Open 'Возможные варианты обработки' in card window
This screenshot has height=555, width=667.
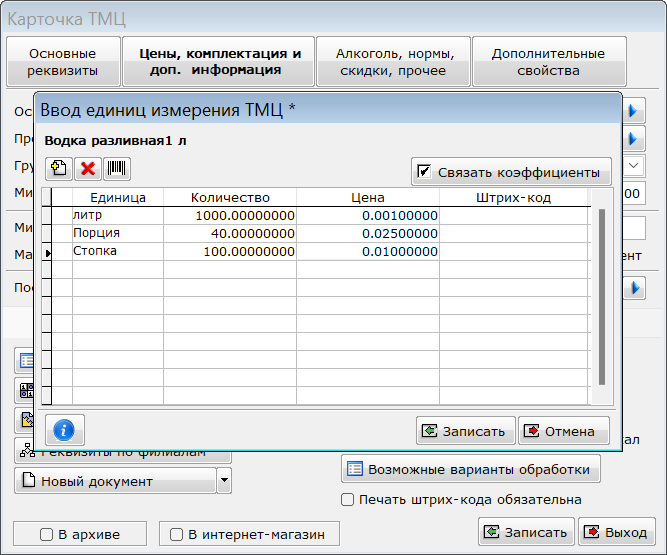(x=470, y=469)
